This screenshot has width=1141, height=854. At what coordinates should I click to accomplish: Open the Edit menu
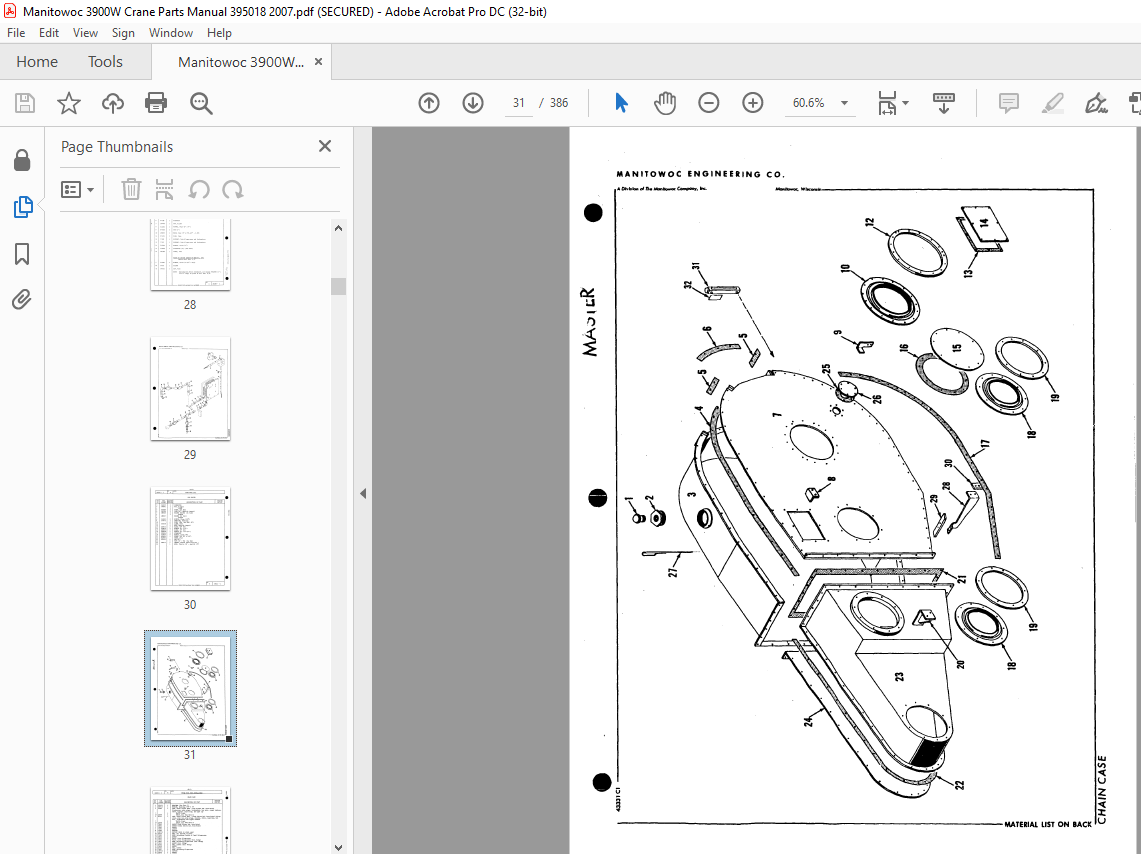point(49,33)
